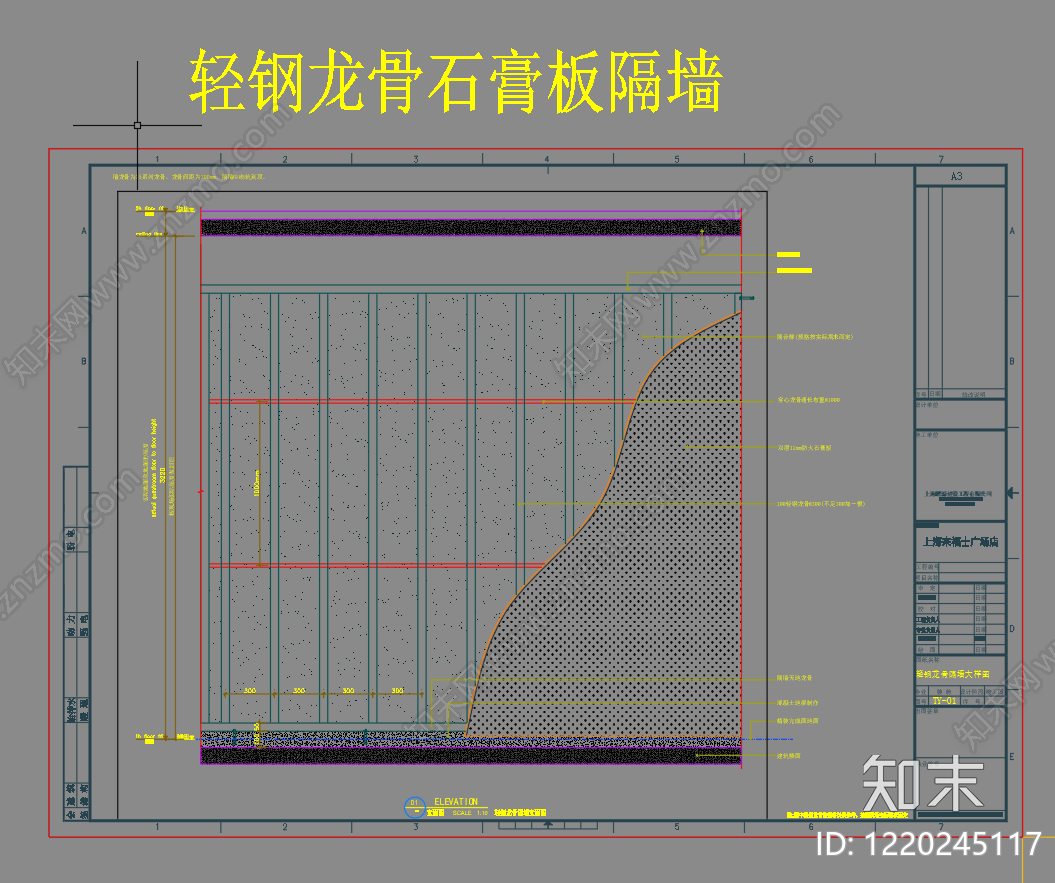Select the 隔音棉 insulation annotation text
The image size is (1055, 883).
tap(815, 337)
